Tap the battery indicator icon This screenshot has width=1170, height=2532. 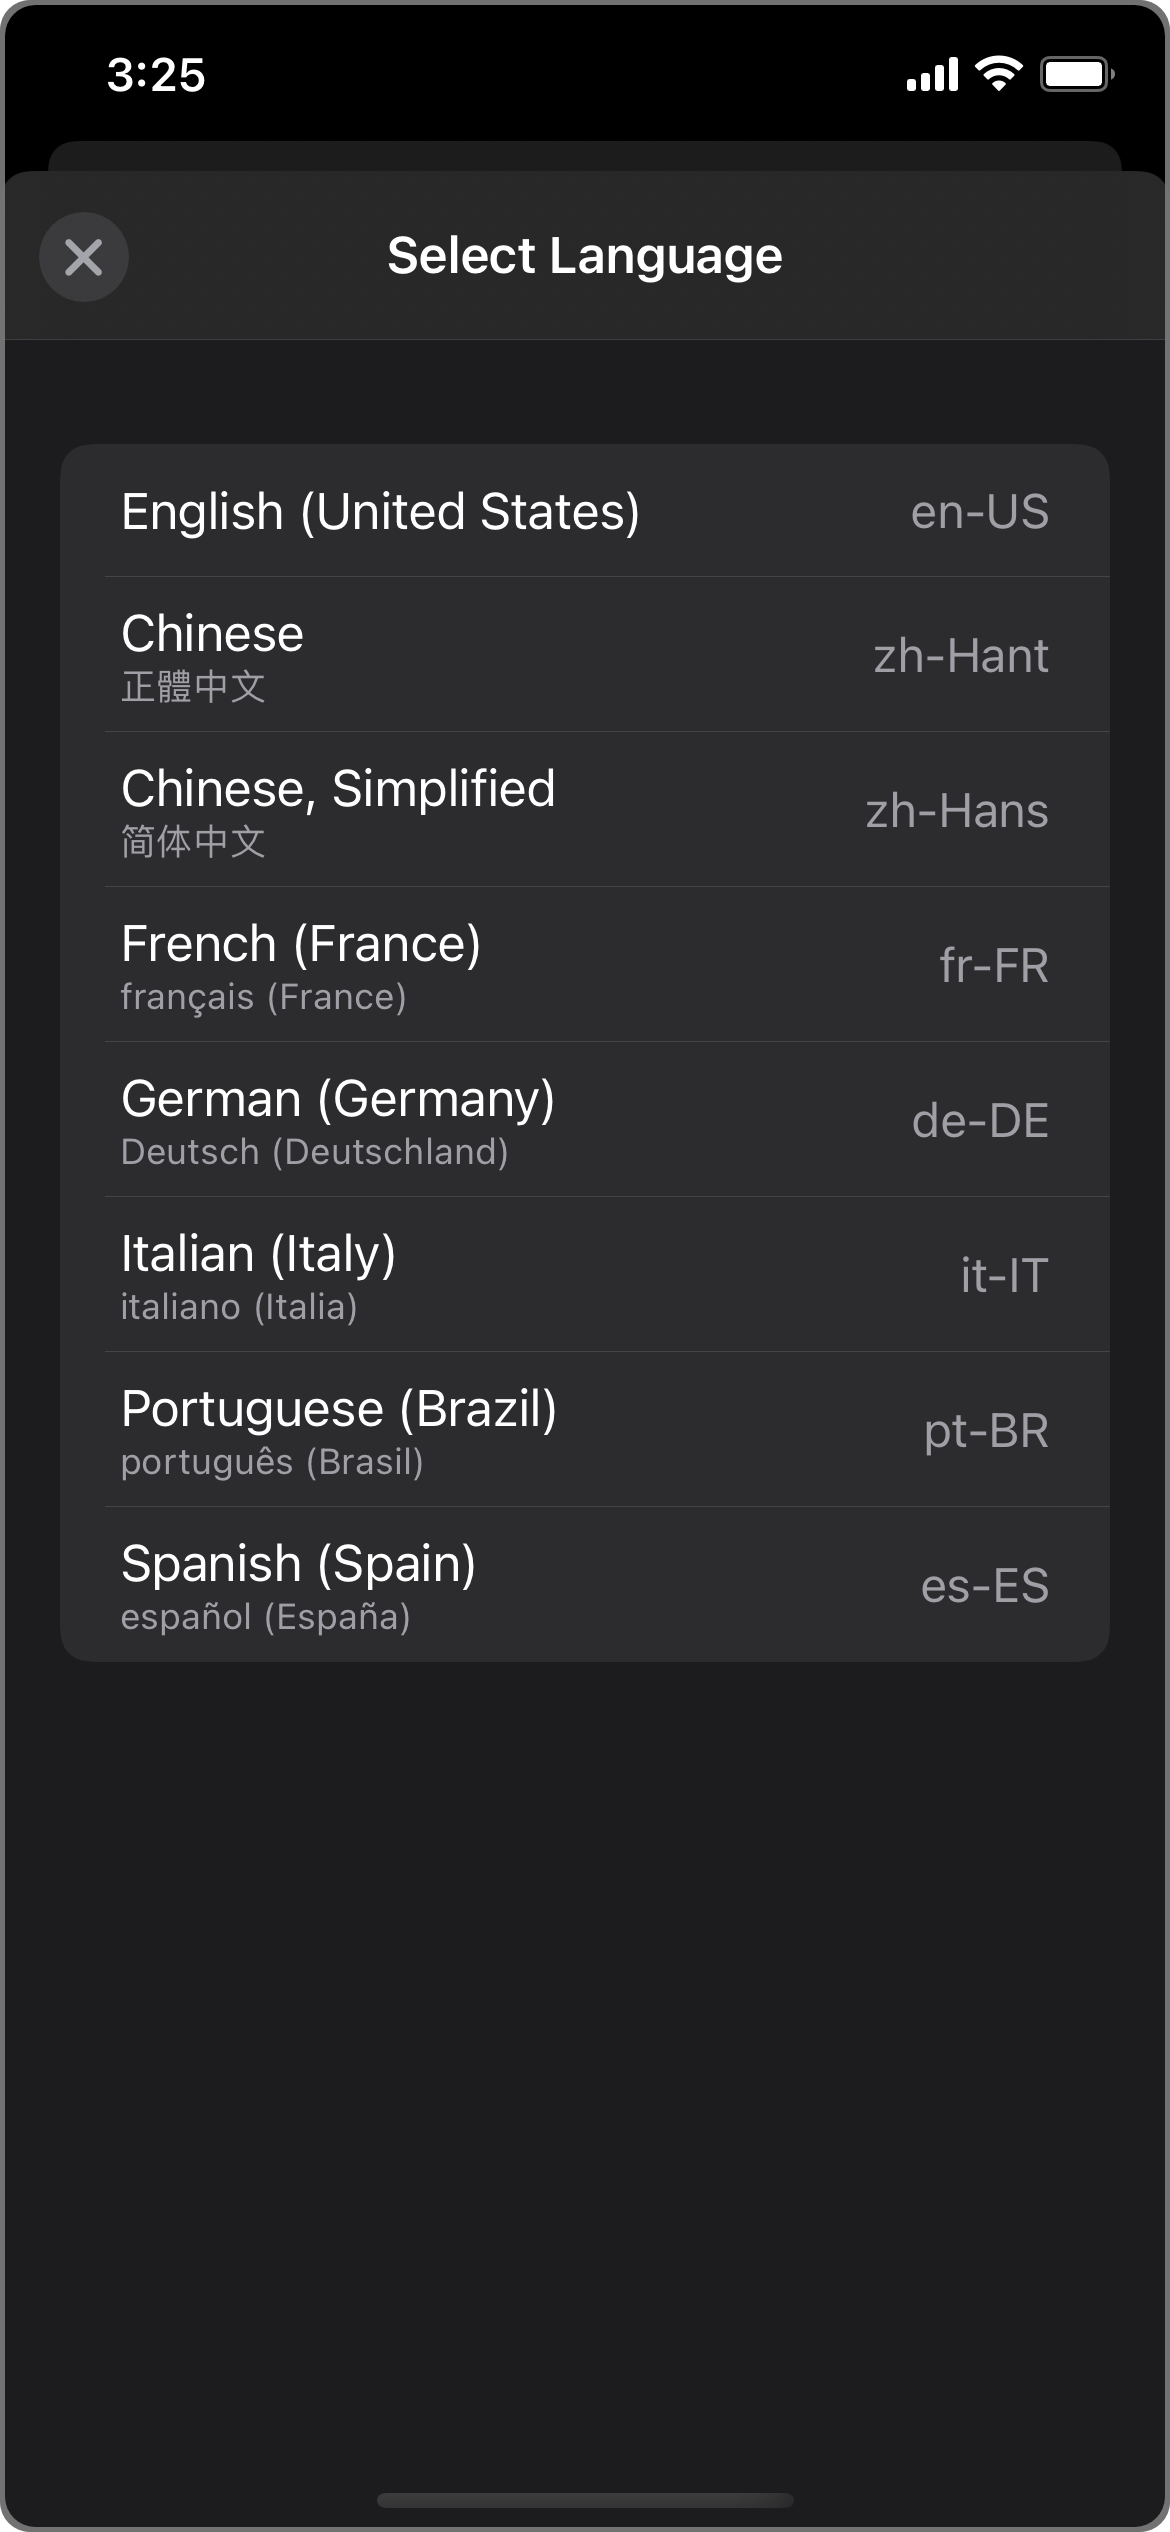tap(1076, 74)
